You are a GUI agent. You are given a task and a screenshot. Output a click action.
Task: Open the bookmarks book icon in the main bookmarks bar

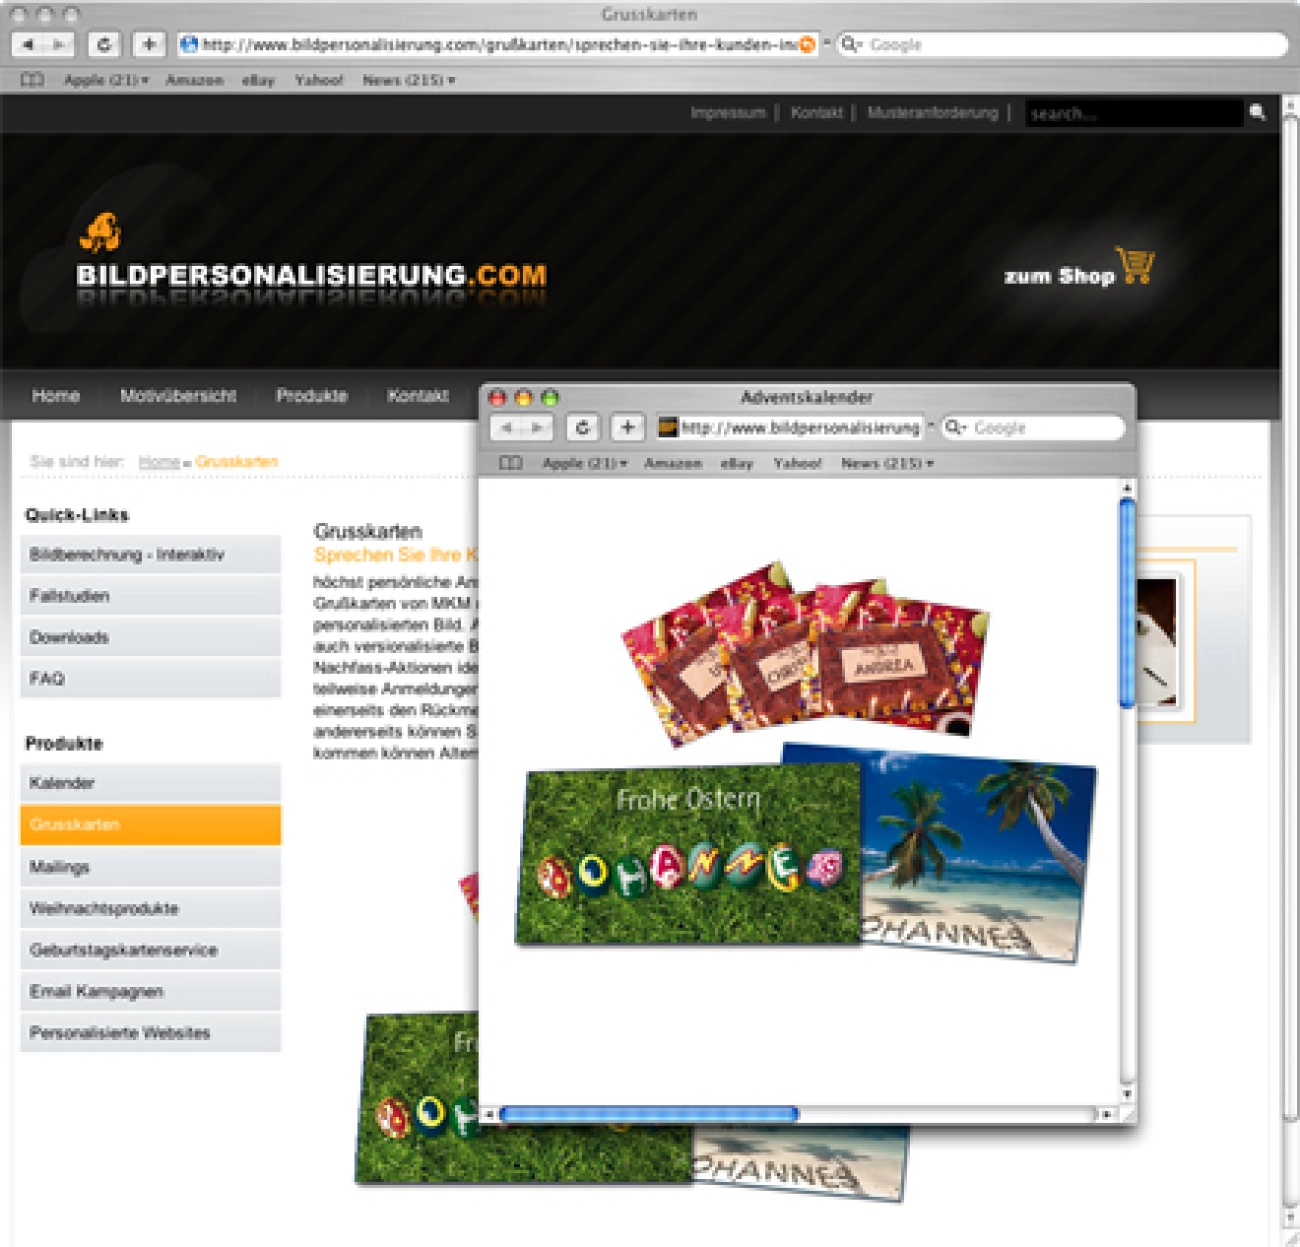32,80
